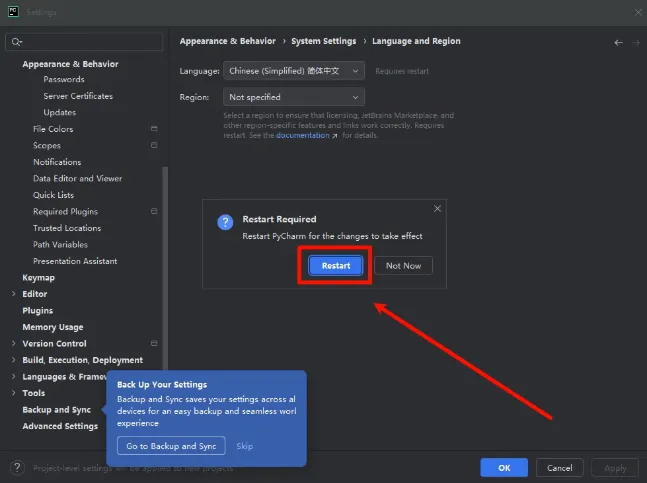647x483 pixels.
Task: Close the Restart Required dialog with X
Action: click(437, 209)
